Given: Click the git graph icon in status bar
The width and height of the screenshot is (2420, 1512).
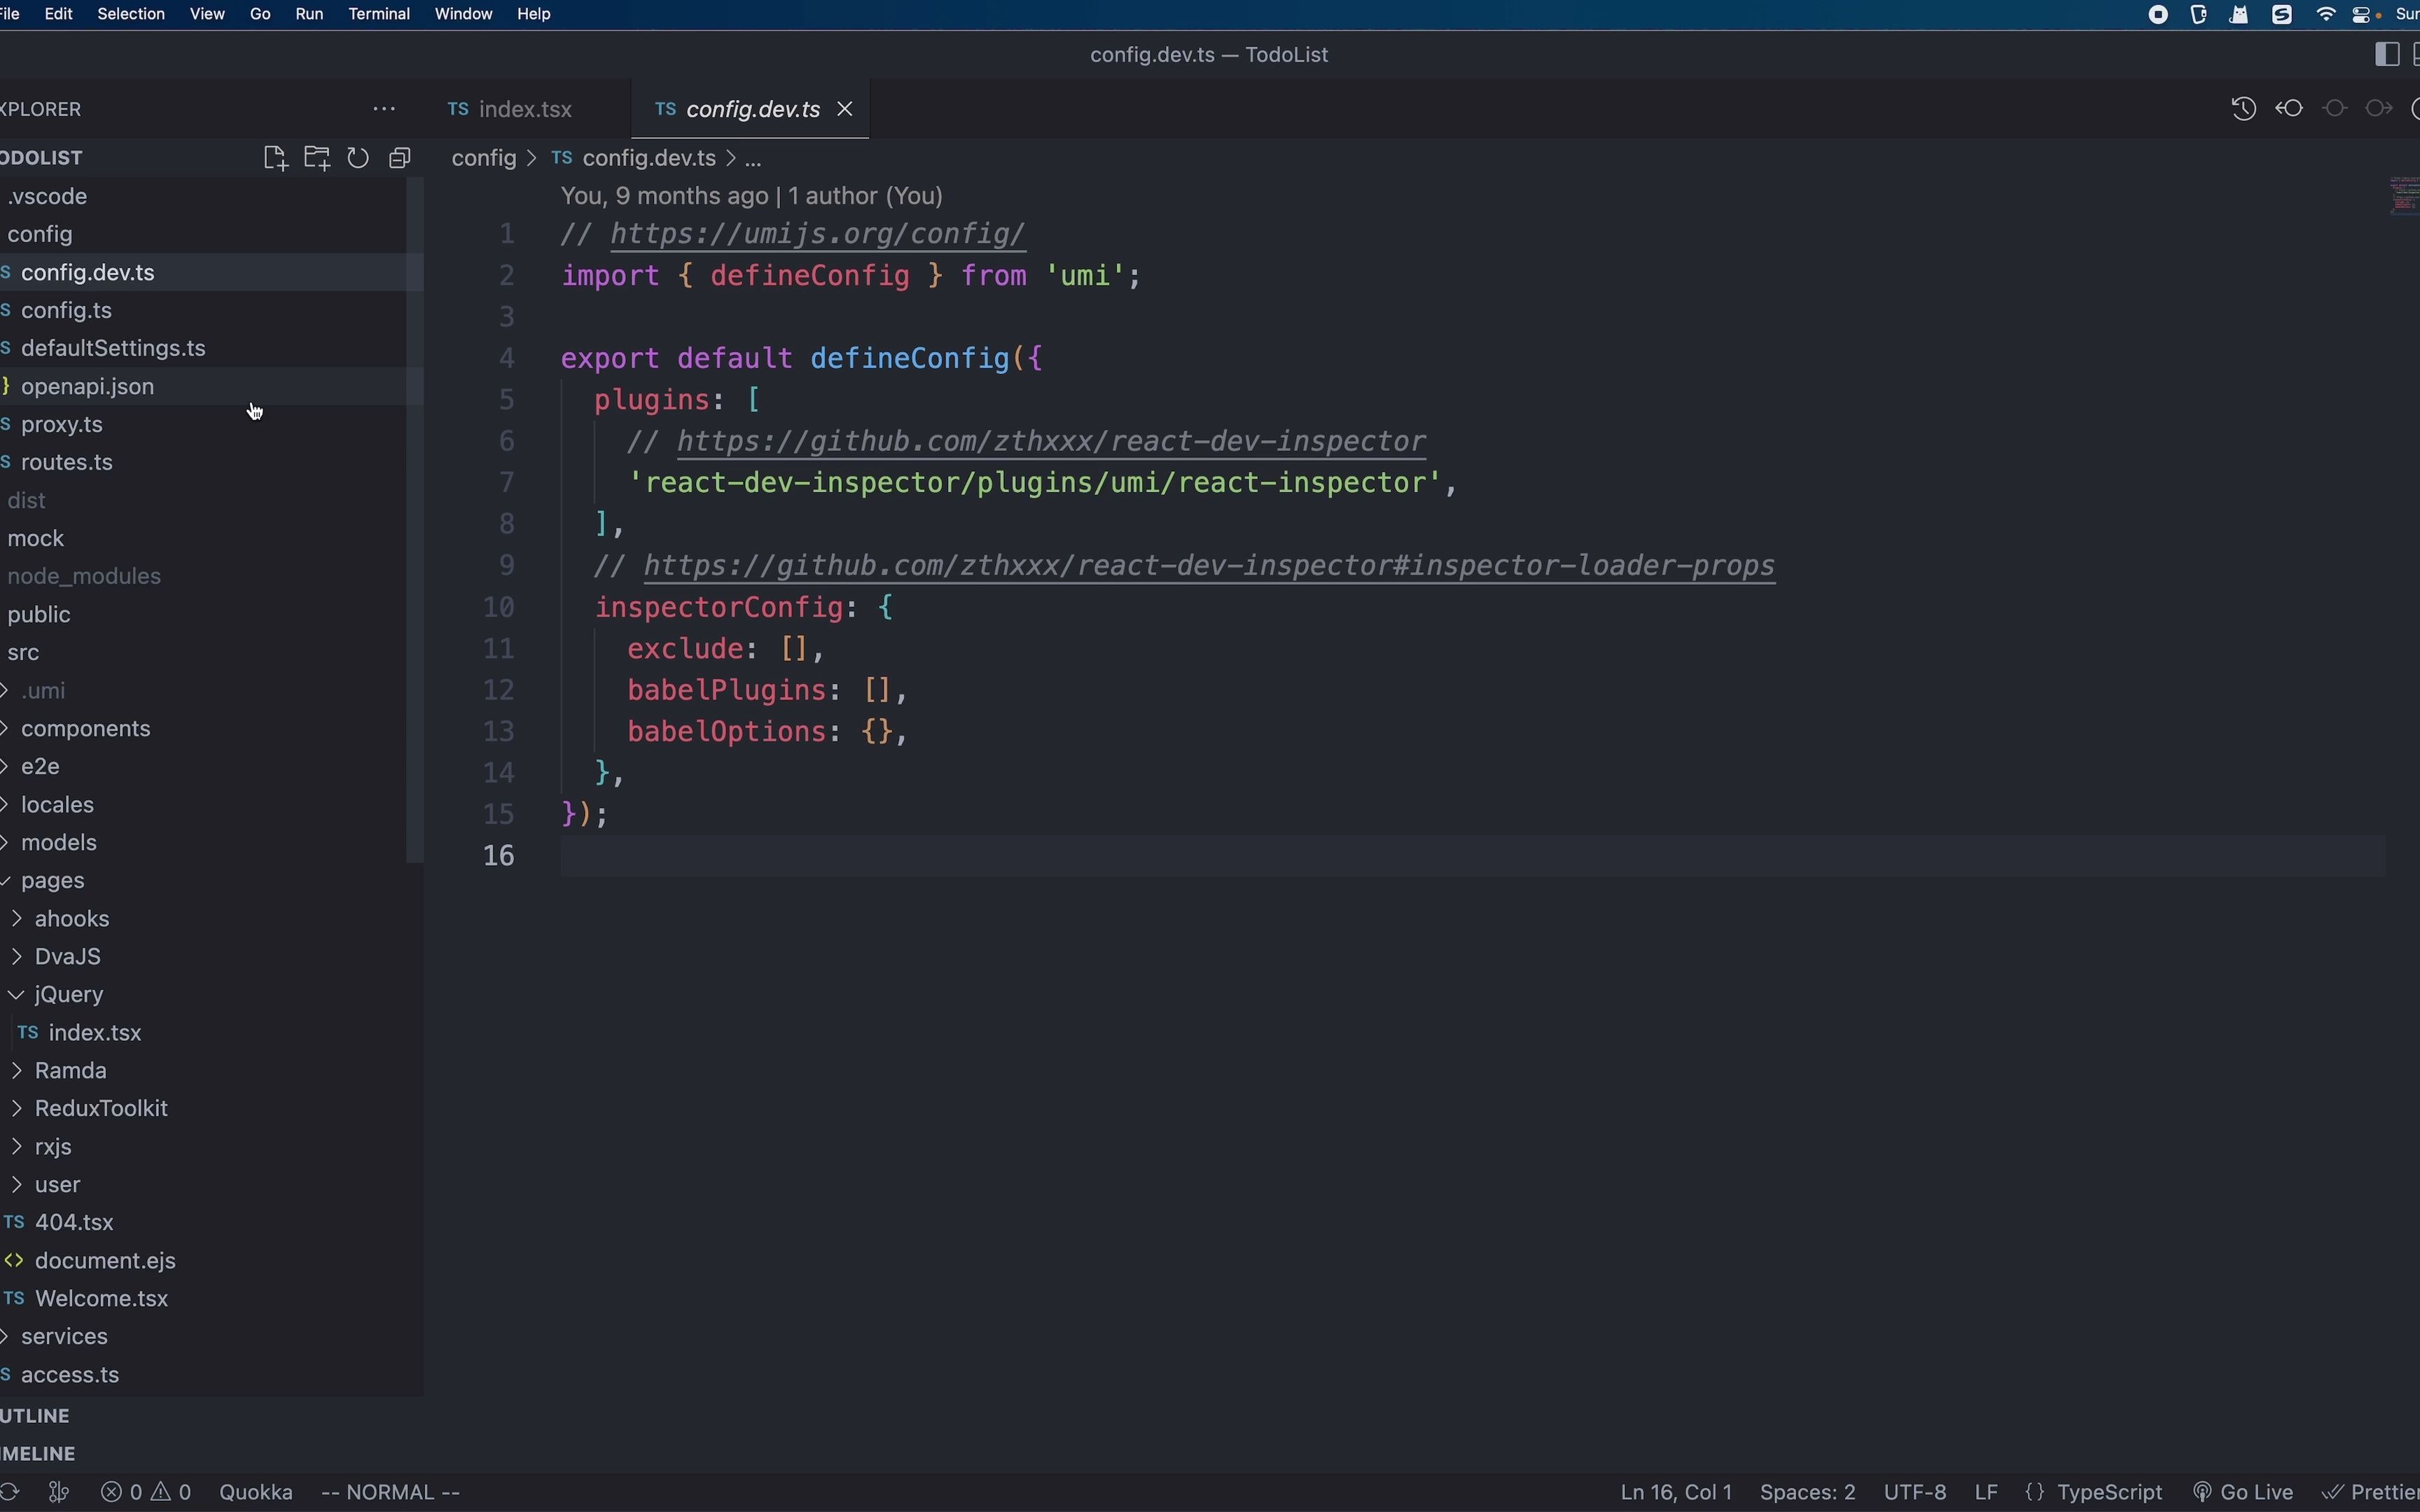Looking at the screenshot, I should 59,1492.
